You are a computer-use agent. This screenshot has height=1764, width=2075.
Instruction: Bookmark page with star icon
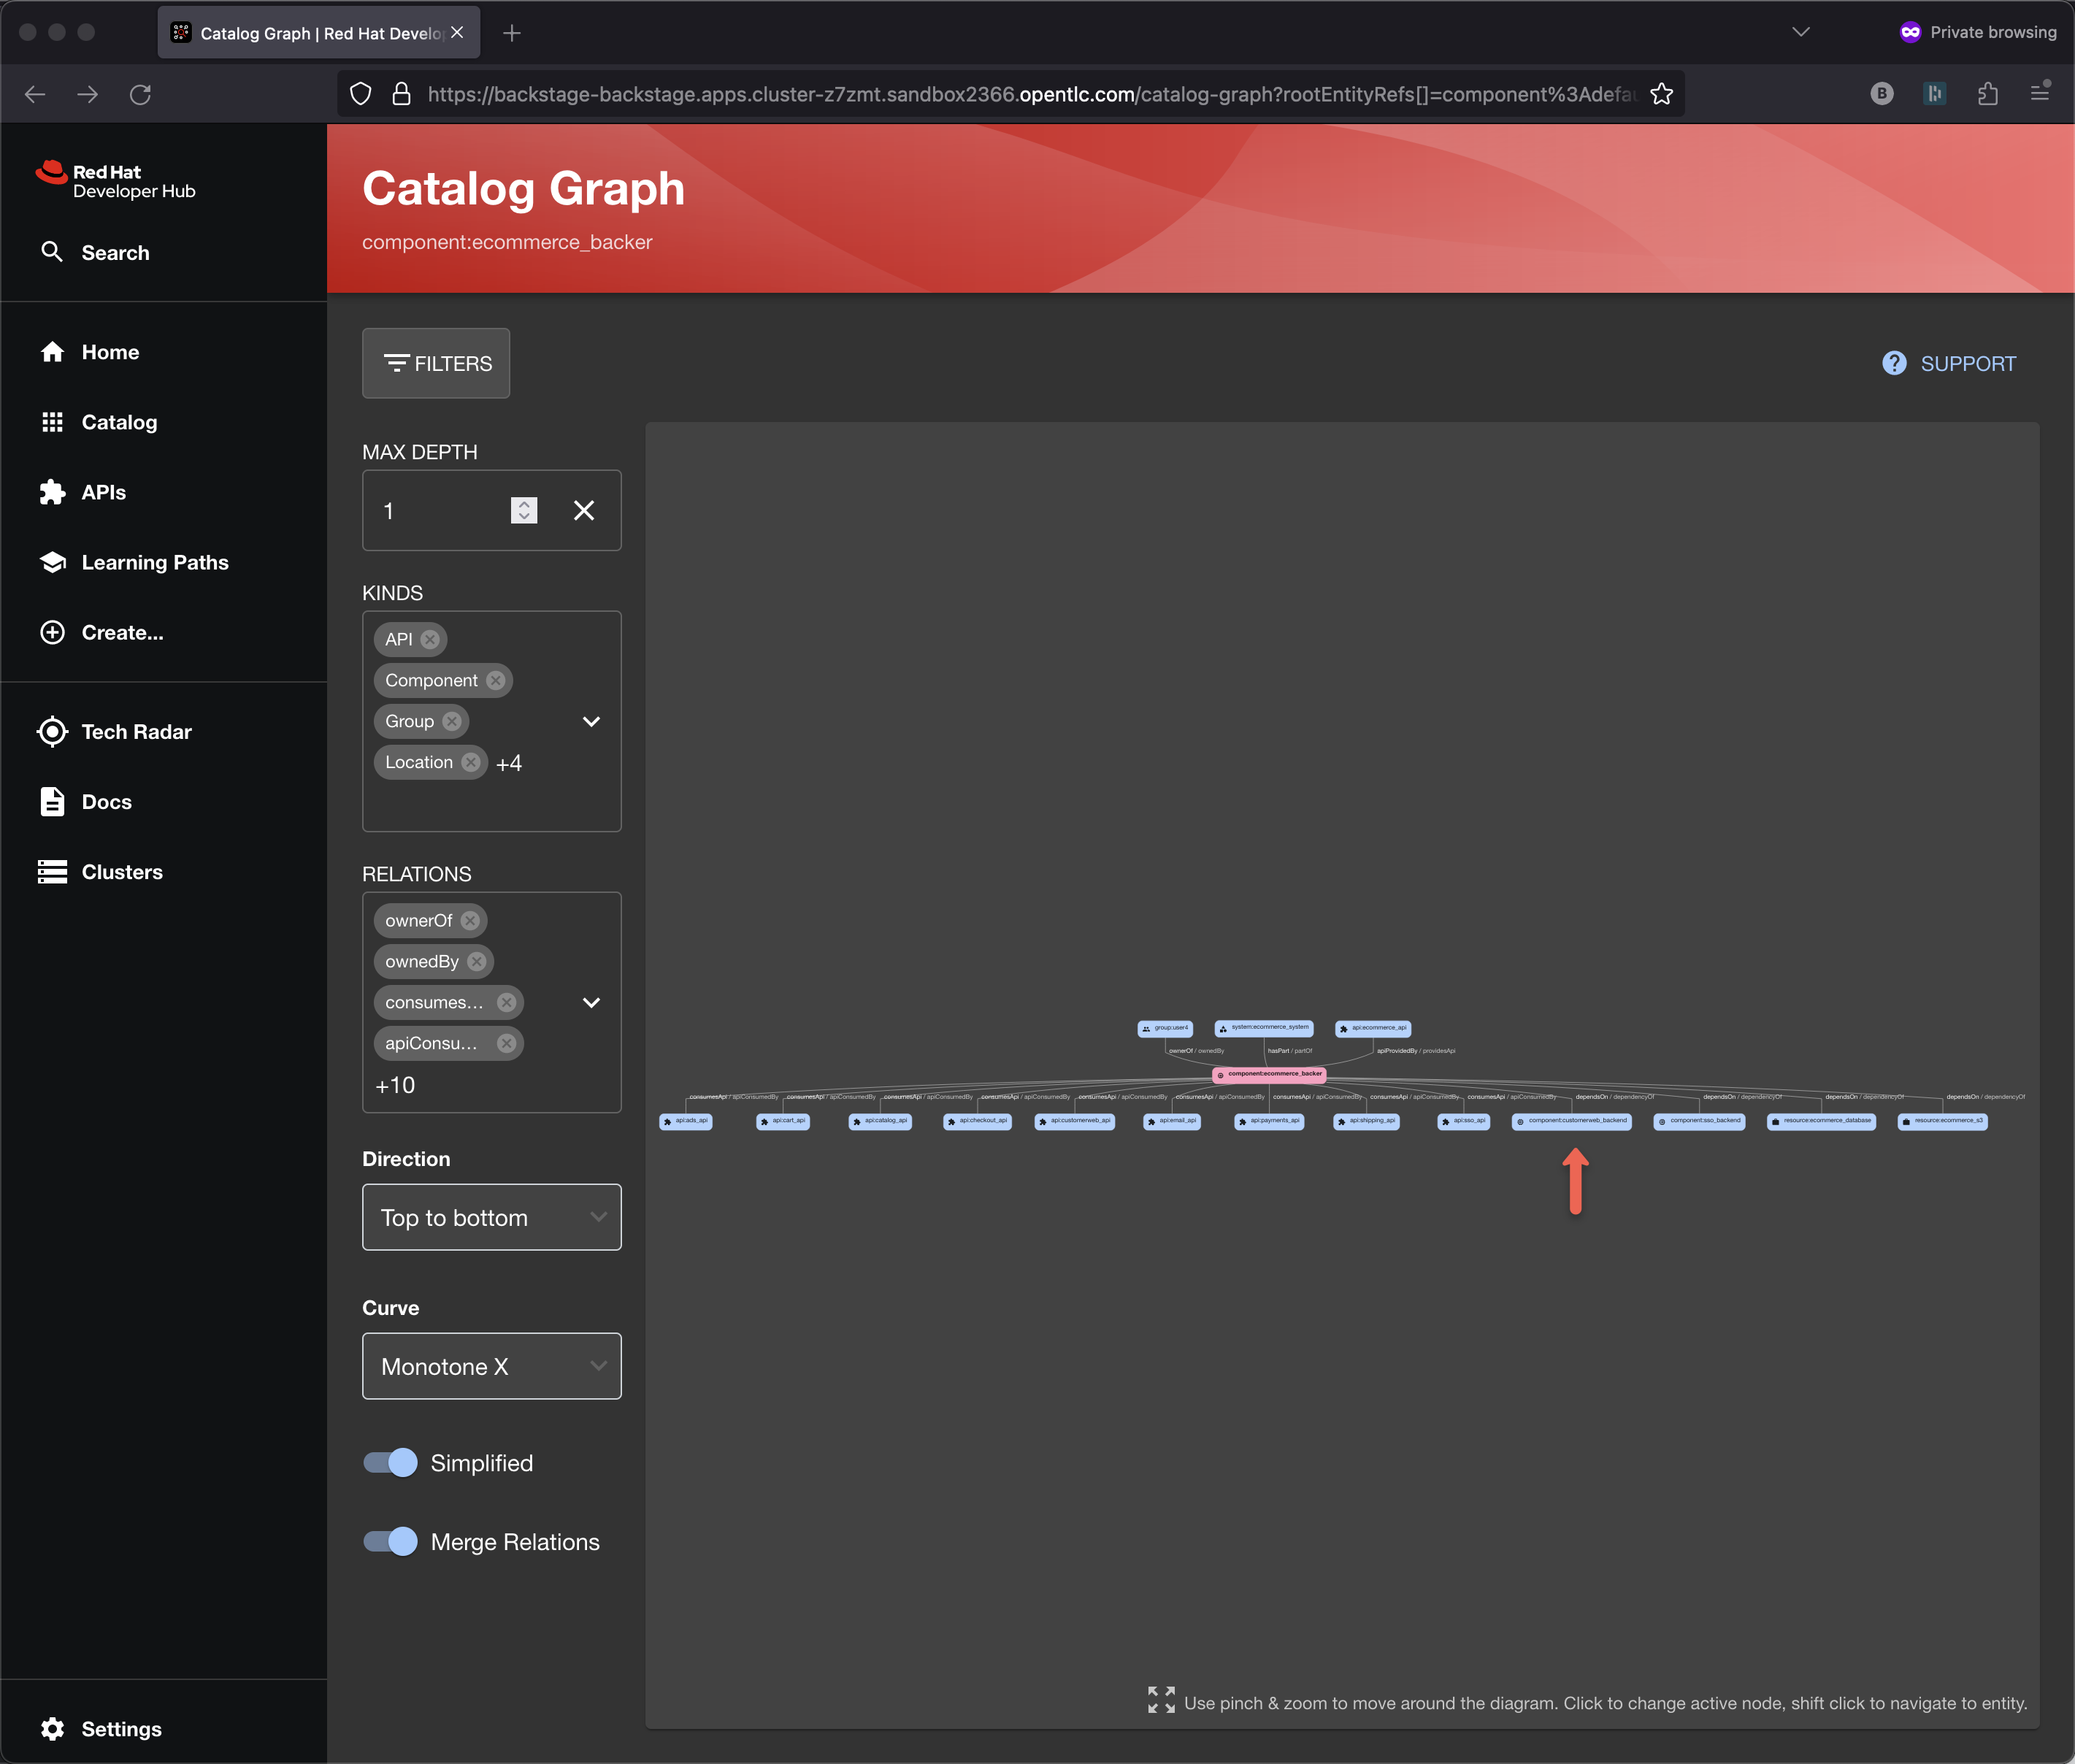1661,94
